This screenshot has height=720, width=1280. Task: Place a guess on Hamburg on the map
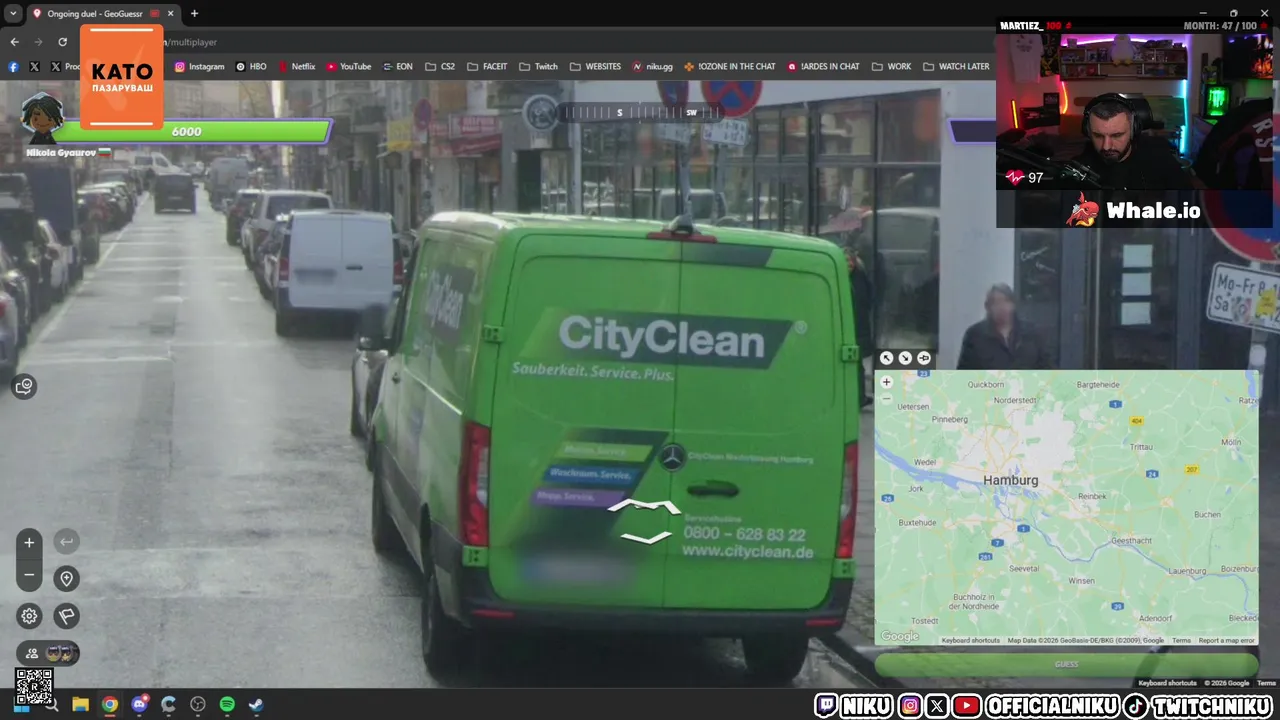click(1011, 480)
